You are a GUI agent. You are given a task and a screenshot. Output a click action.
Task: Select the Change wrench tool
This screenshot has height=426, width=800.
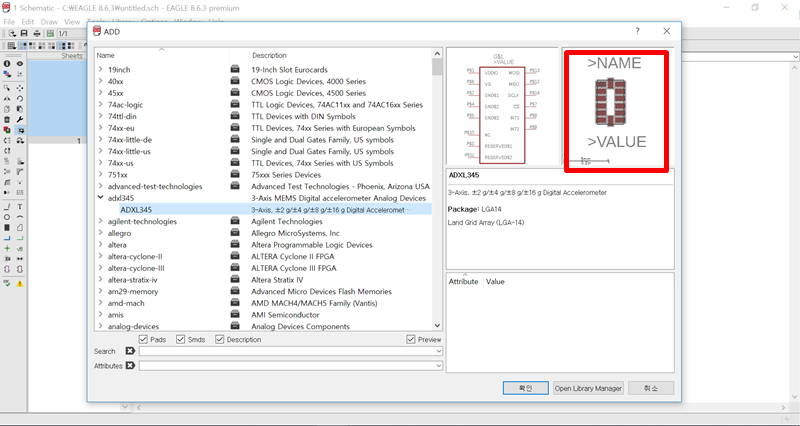[20, 119]
